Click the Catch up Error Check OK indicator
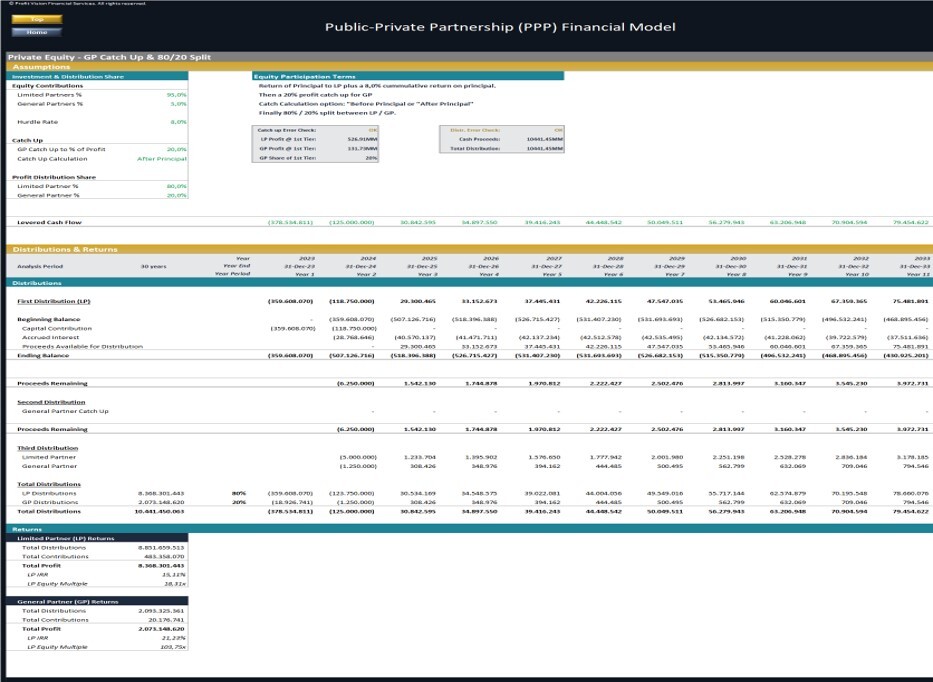The width and height of the screenshot is (933, 682). (x=373, y=128)
